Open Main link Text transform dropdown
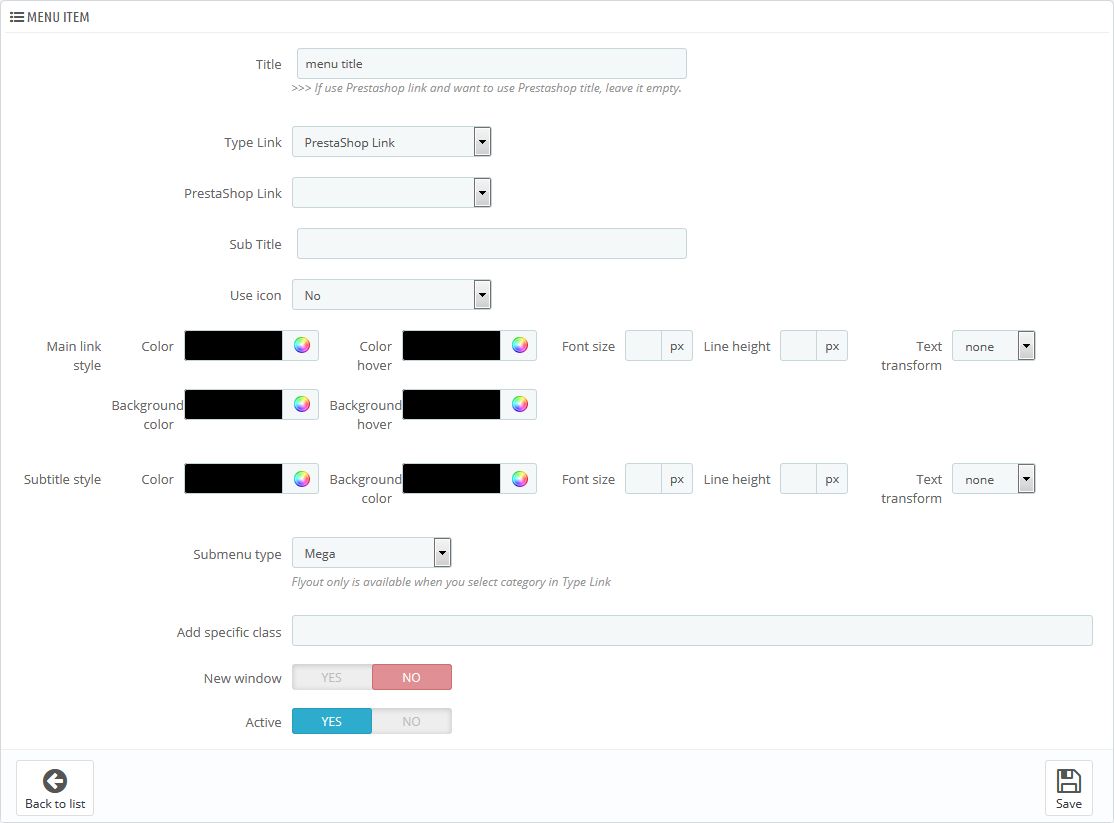The height and width of the screenshot is (823, 1114). point(993,346)
